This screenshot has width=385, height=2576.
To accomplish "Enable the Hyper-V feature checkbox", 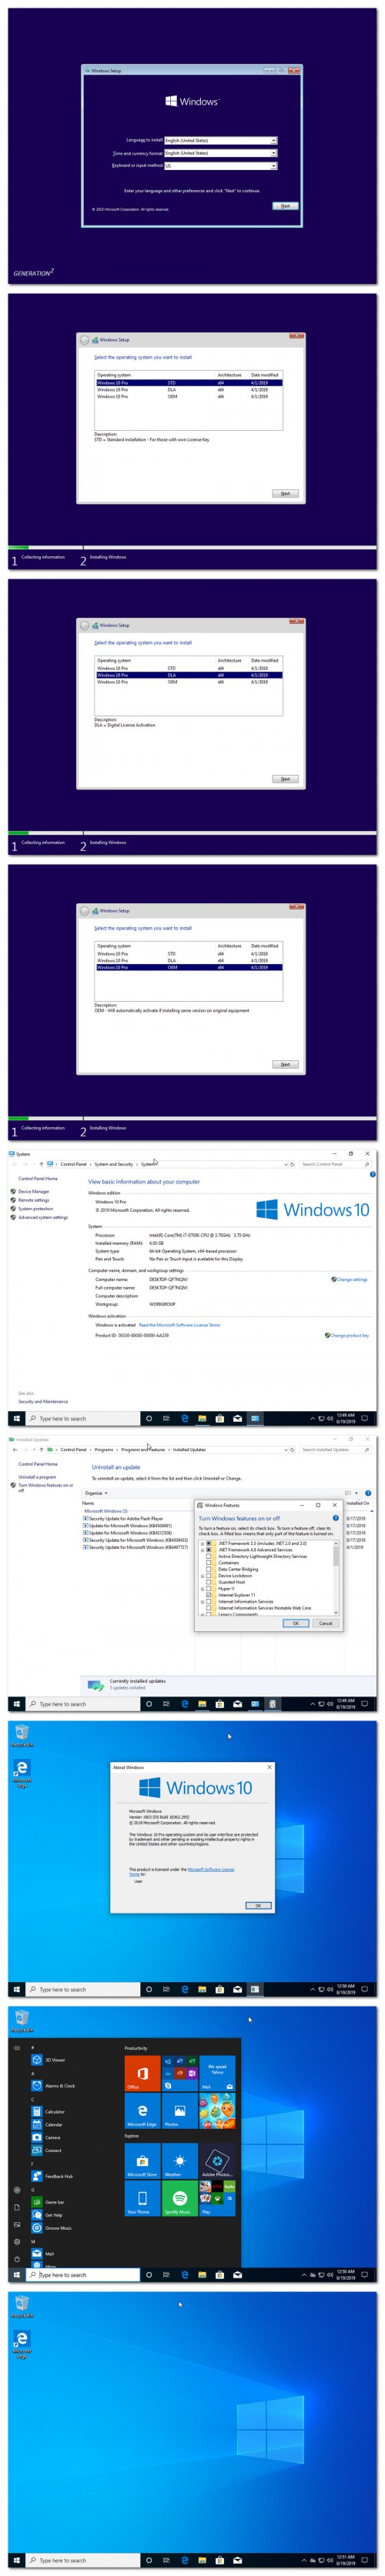I will coord(209,1588).
